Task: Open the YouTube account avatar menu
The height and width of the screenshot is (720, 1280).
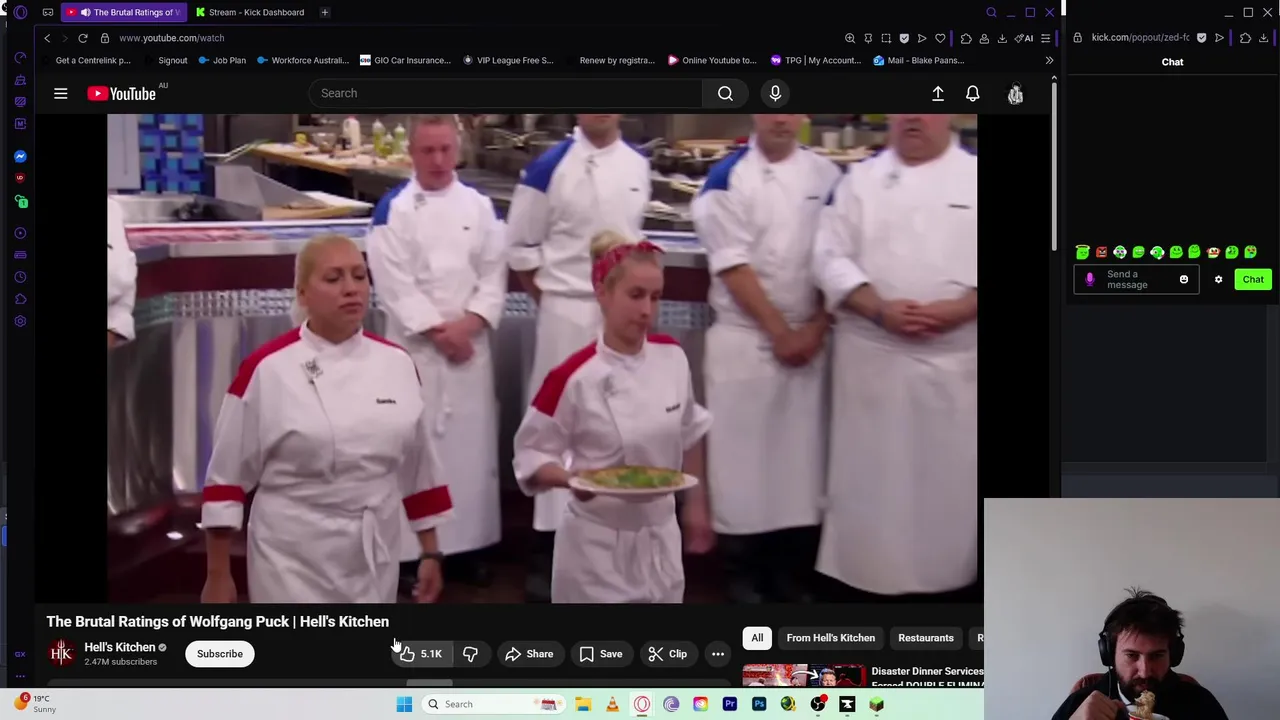Action: [x=1015, y=93]
